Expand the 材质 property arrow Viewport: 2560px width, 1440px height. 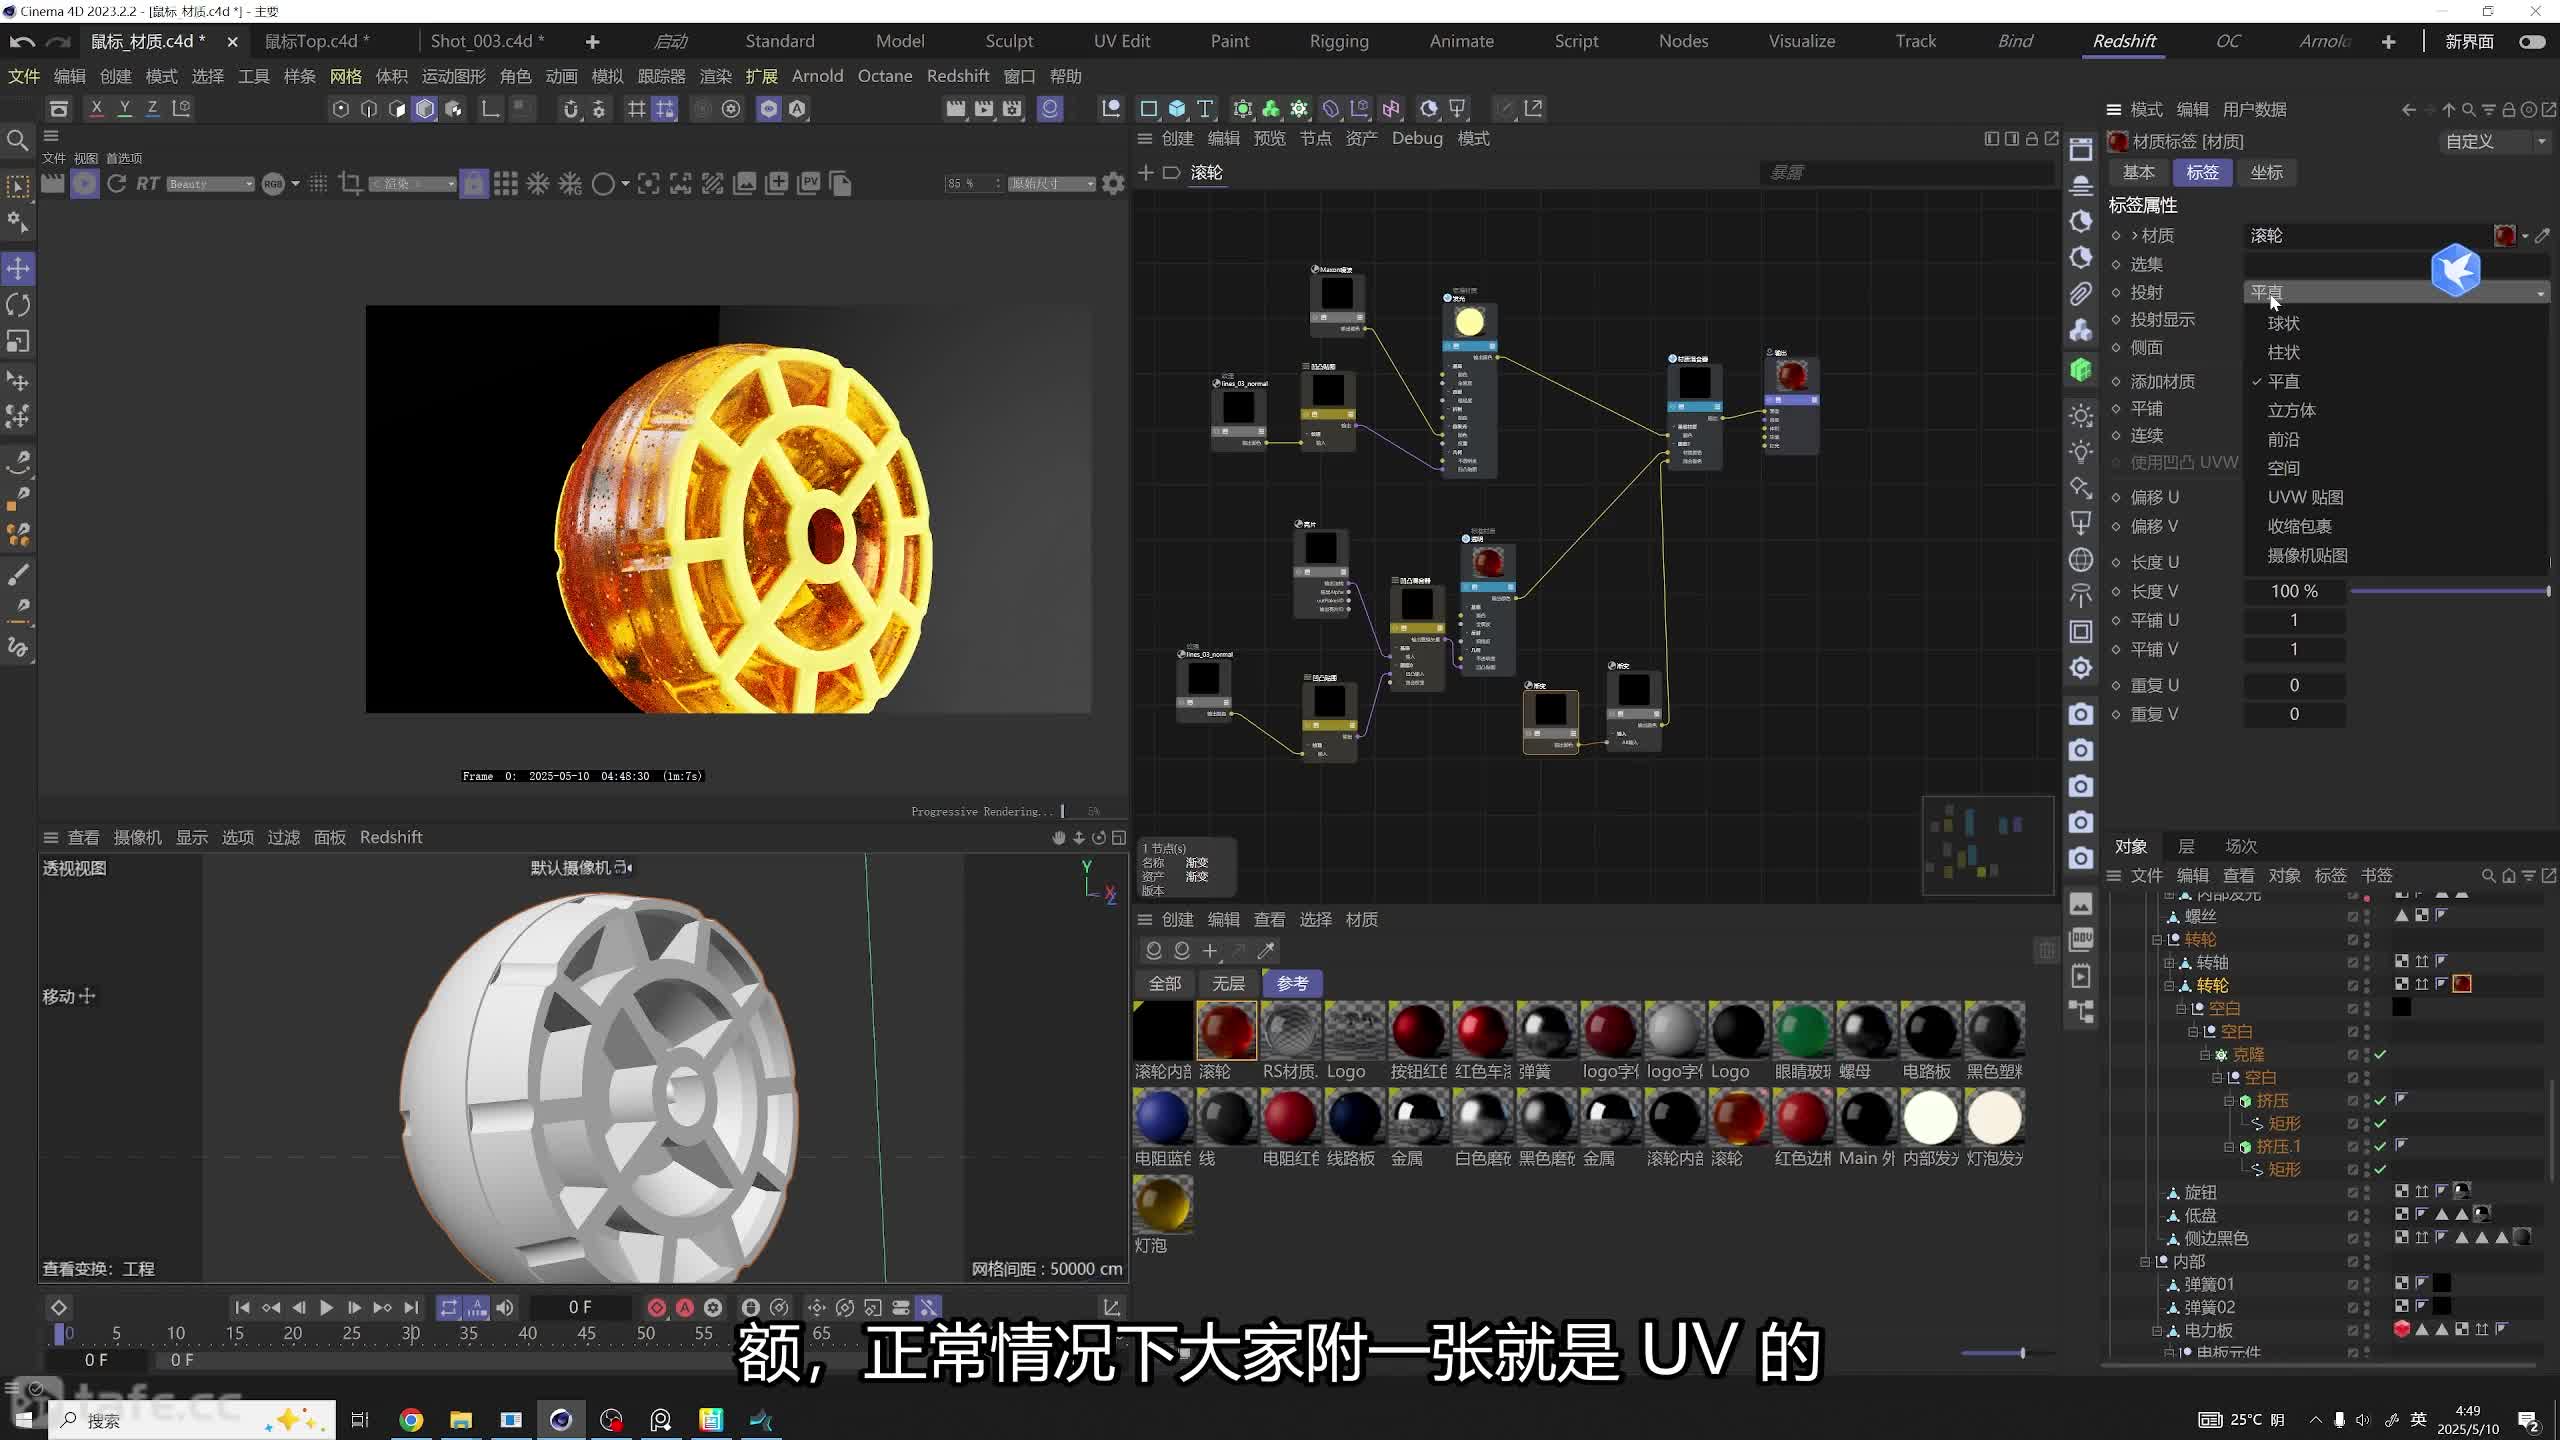tap(2135, 236)
